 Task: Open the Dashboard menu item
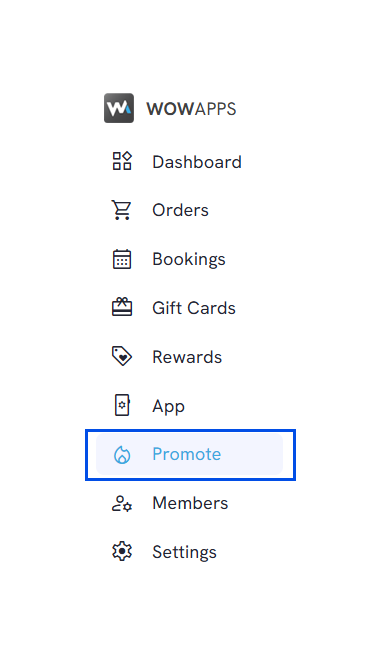pyautogui.click(x=190, y=162)
